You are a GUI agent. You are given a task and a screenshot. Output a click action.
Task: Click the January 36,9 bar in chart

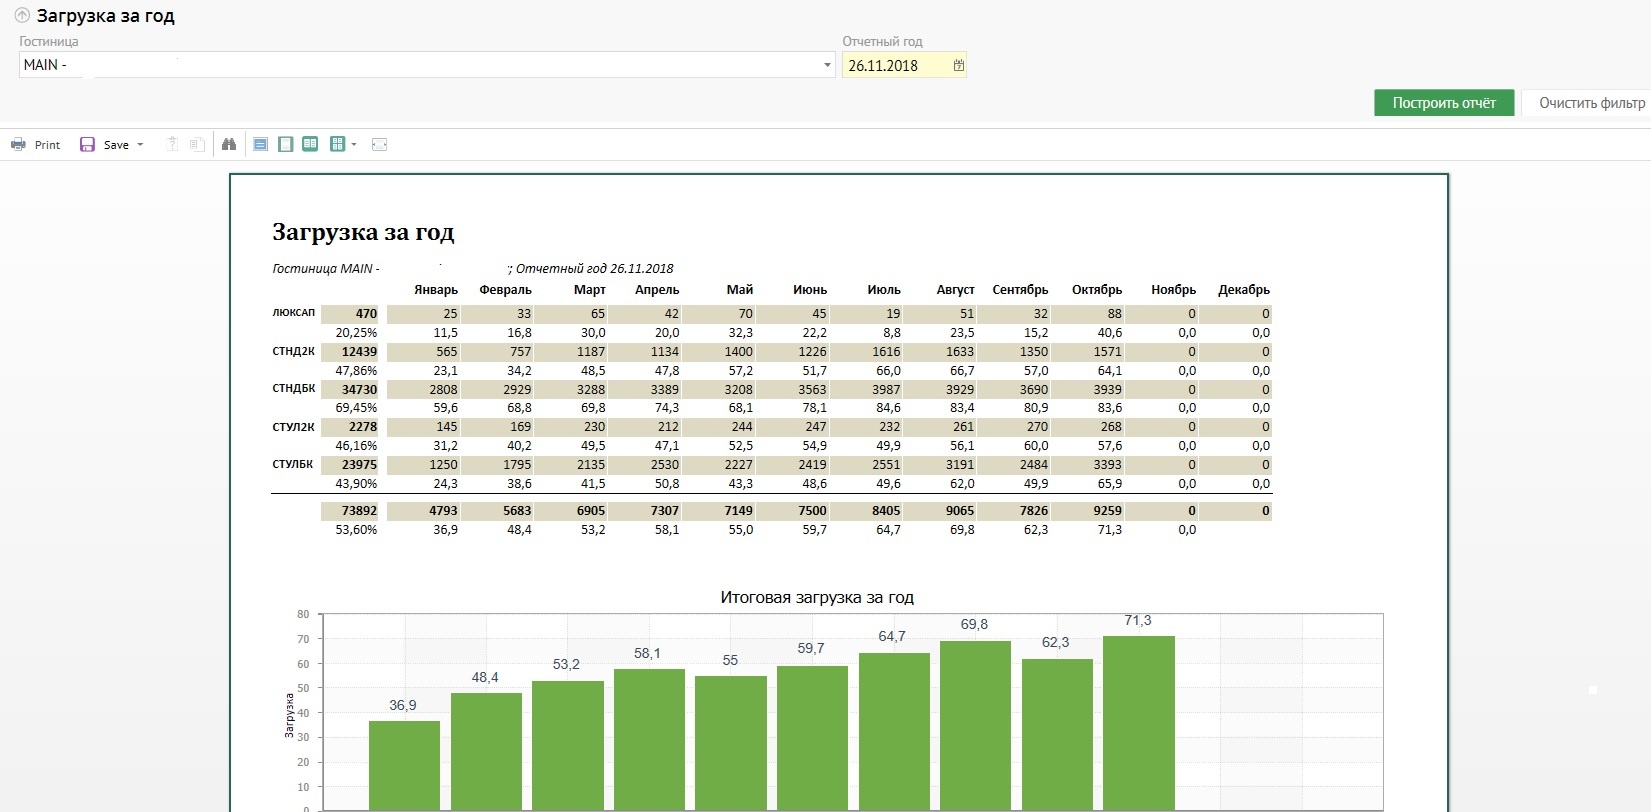coord(404,764)
